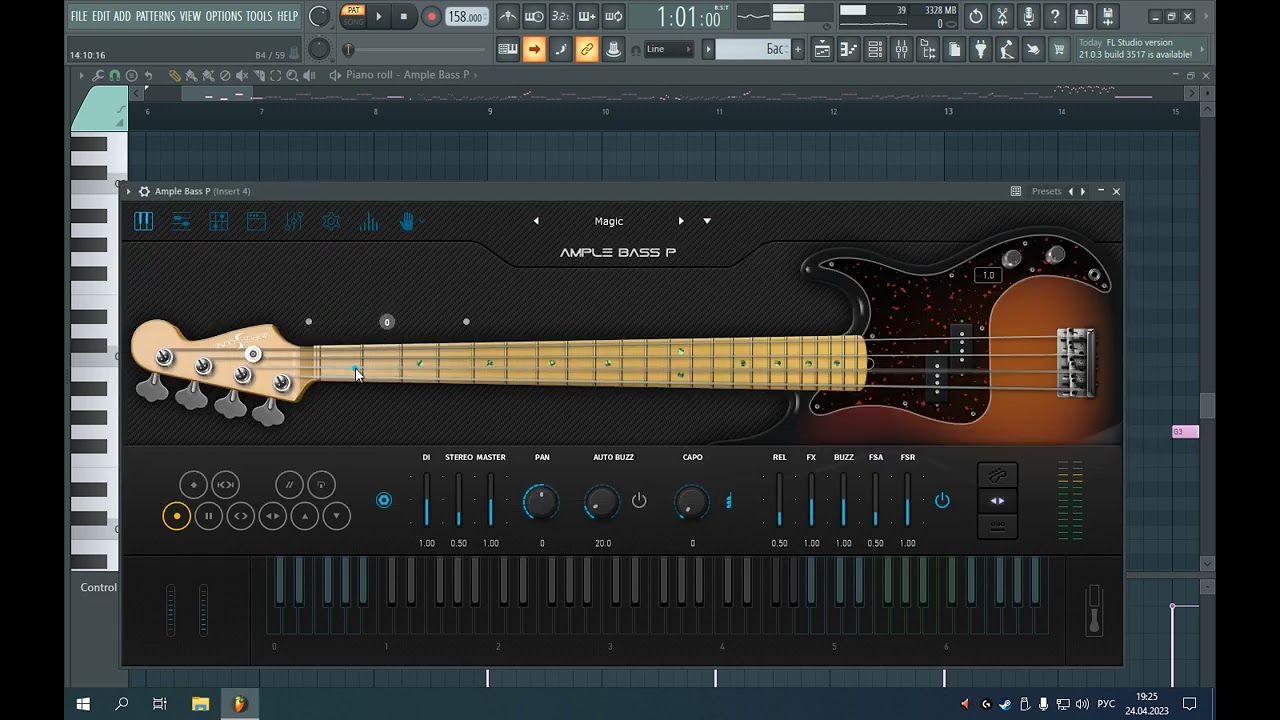Open the FILE menu
Image resolution: width=1280 pixels, height=720 pixels.
click(x=79, y=16)
